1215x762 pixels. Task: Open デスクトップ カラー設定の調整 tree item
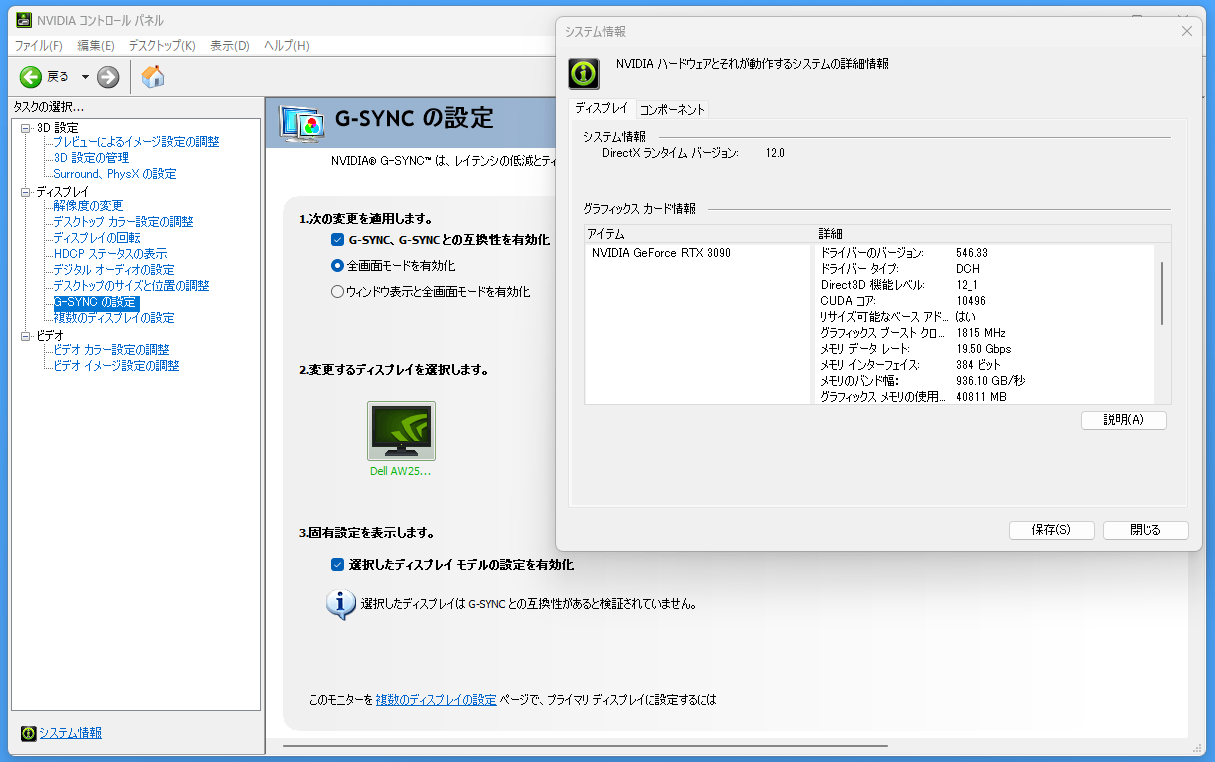pos(123,222)
